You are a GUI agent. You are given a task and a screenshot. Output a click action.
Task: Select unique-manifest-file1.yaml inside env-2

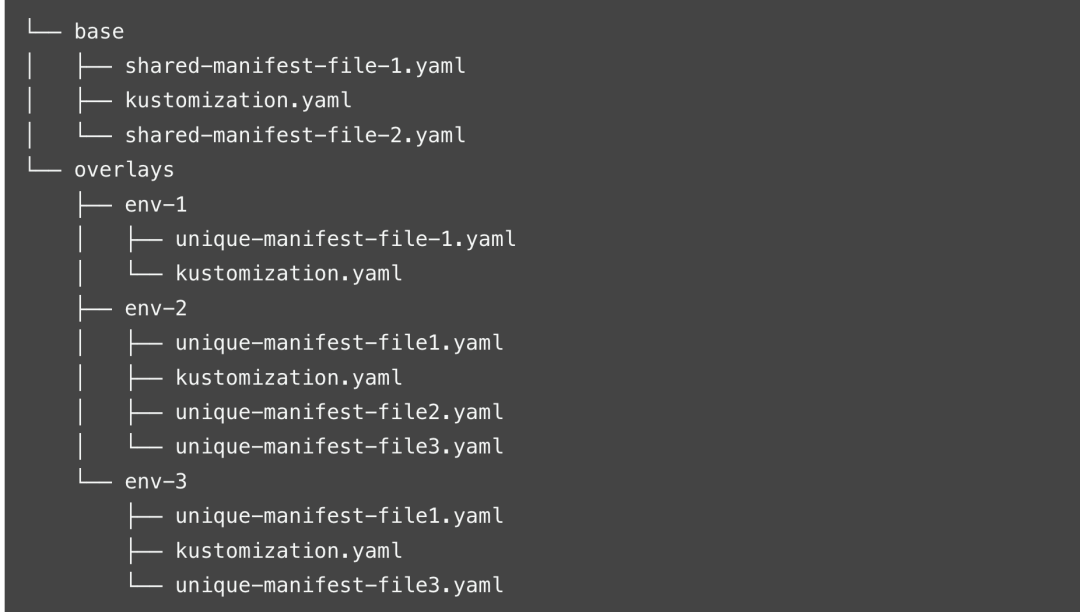tap(339, 343)
